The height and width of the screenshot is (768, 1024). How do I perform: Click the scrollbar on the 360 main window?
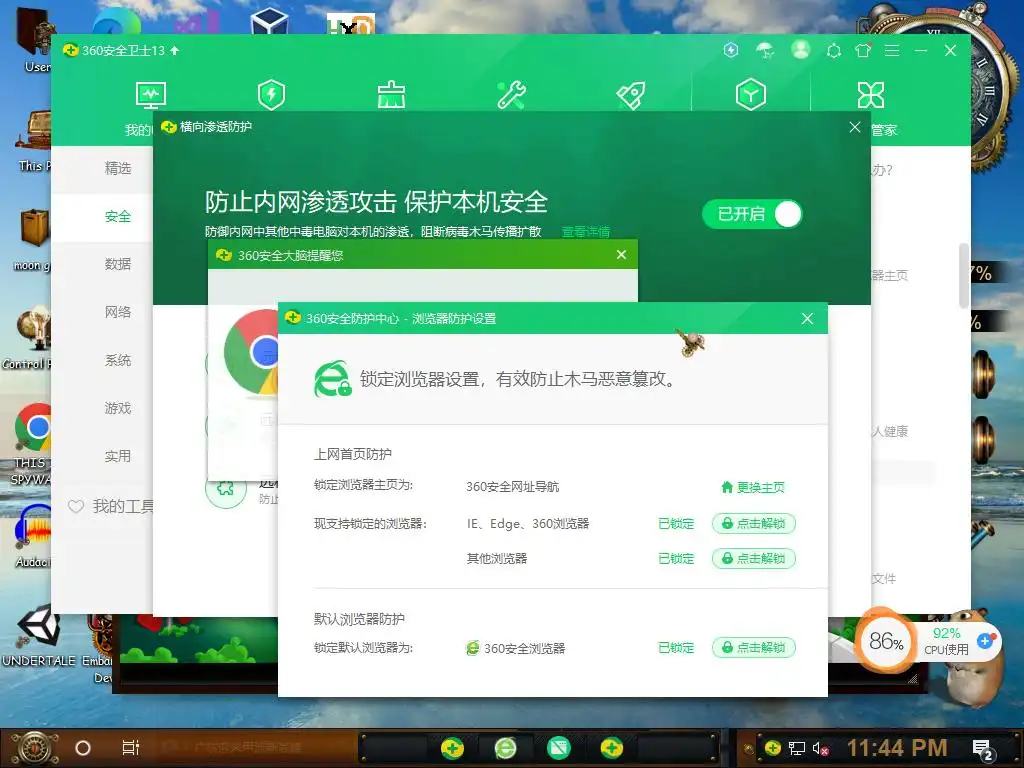click(963, 275)
